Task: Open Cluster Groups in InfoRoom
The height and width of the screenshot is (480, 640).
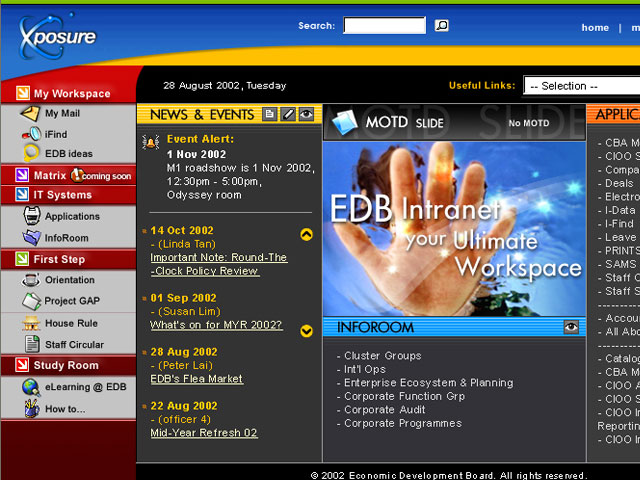Action: [383, 356]
